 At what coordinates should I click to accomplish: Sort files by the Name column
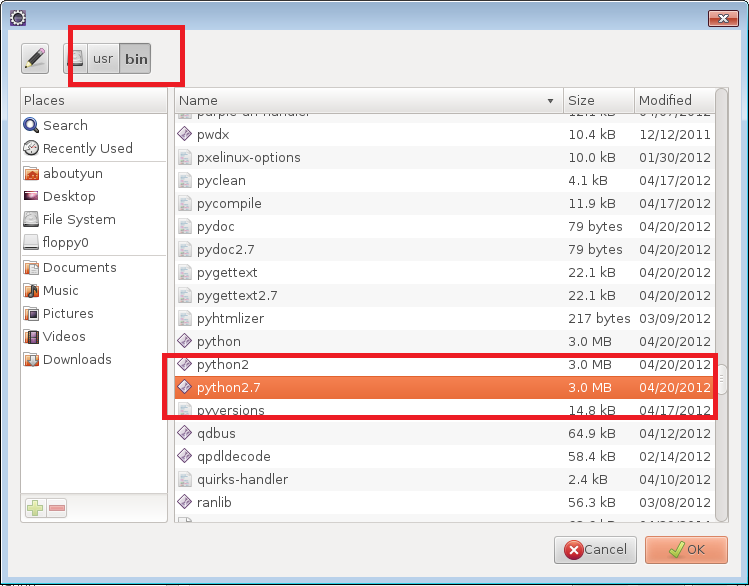pos(366,100)
